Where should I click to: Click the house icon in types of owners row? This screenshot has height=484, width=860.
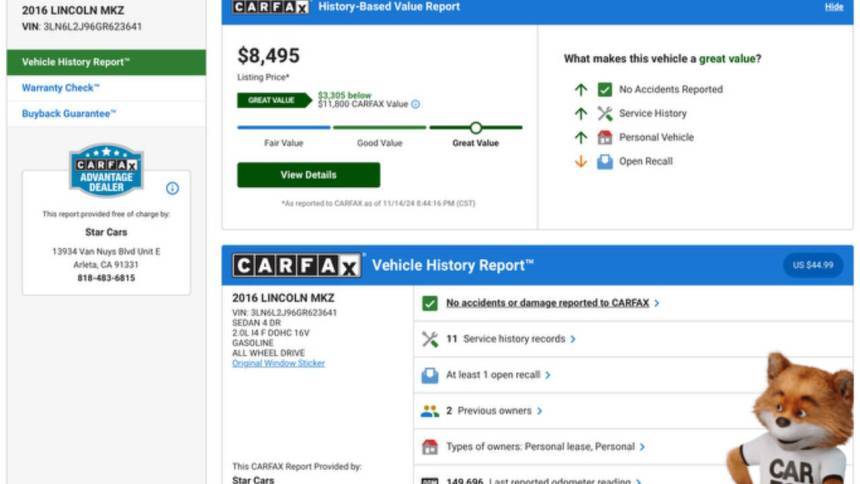(430, 447)
